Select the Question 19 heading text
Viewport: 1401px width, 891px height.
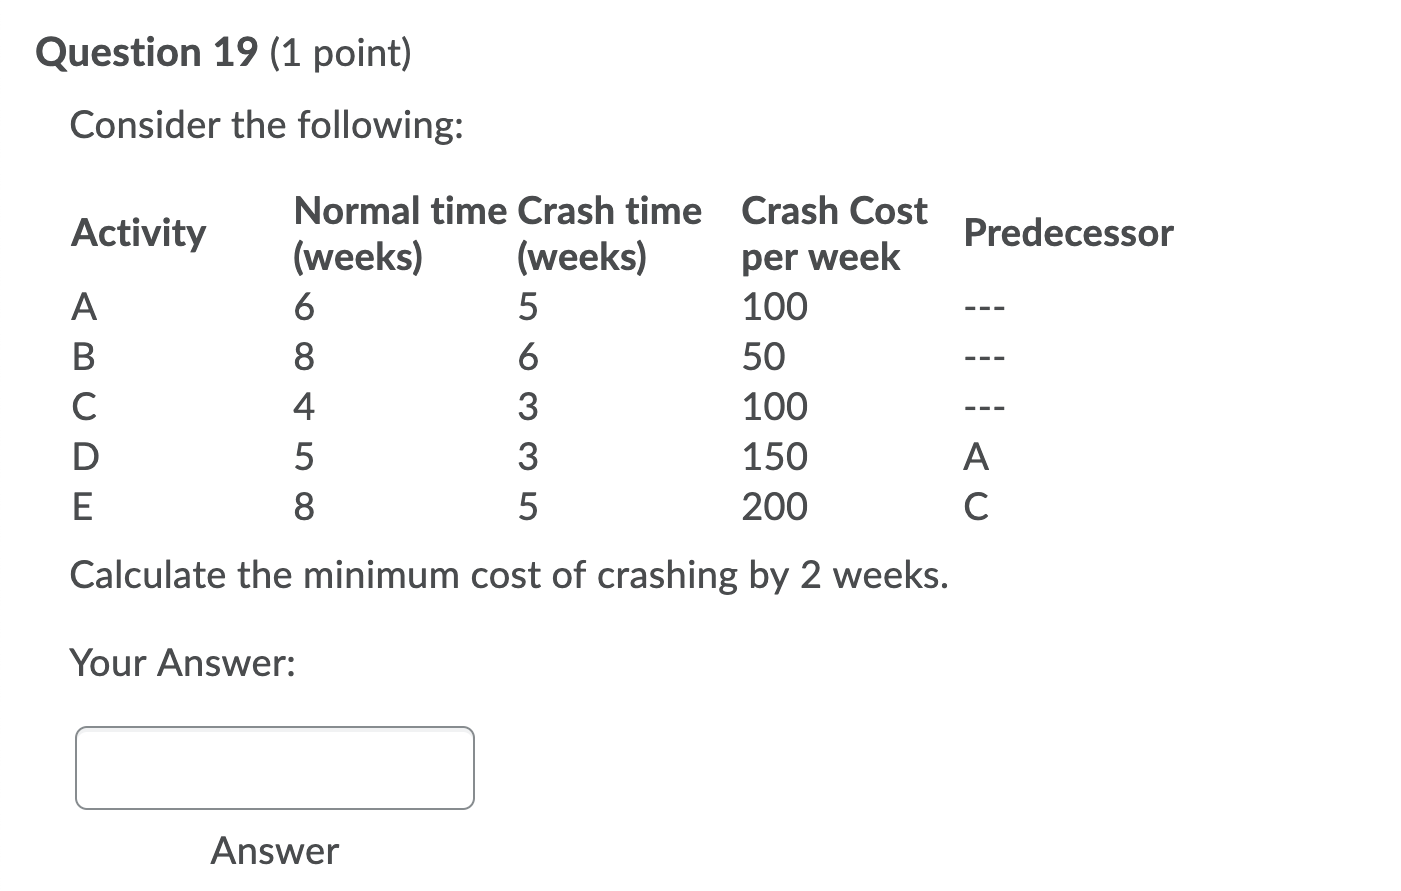pos(146,52)
